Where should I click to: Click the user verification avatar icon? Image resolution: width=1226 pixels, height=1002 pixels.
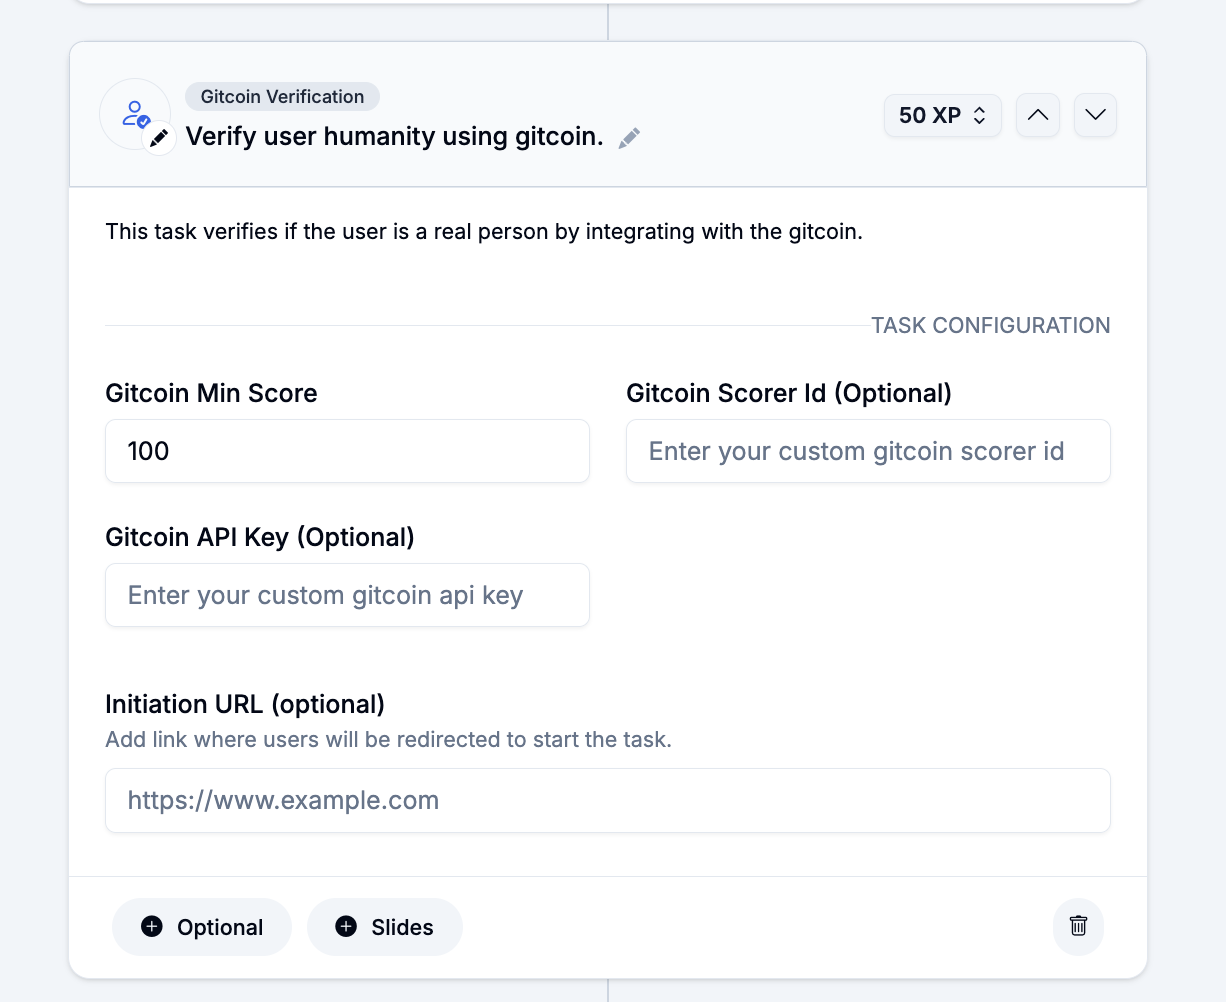[x=133, y=112]
